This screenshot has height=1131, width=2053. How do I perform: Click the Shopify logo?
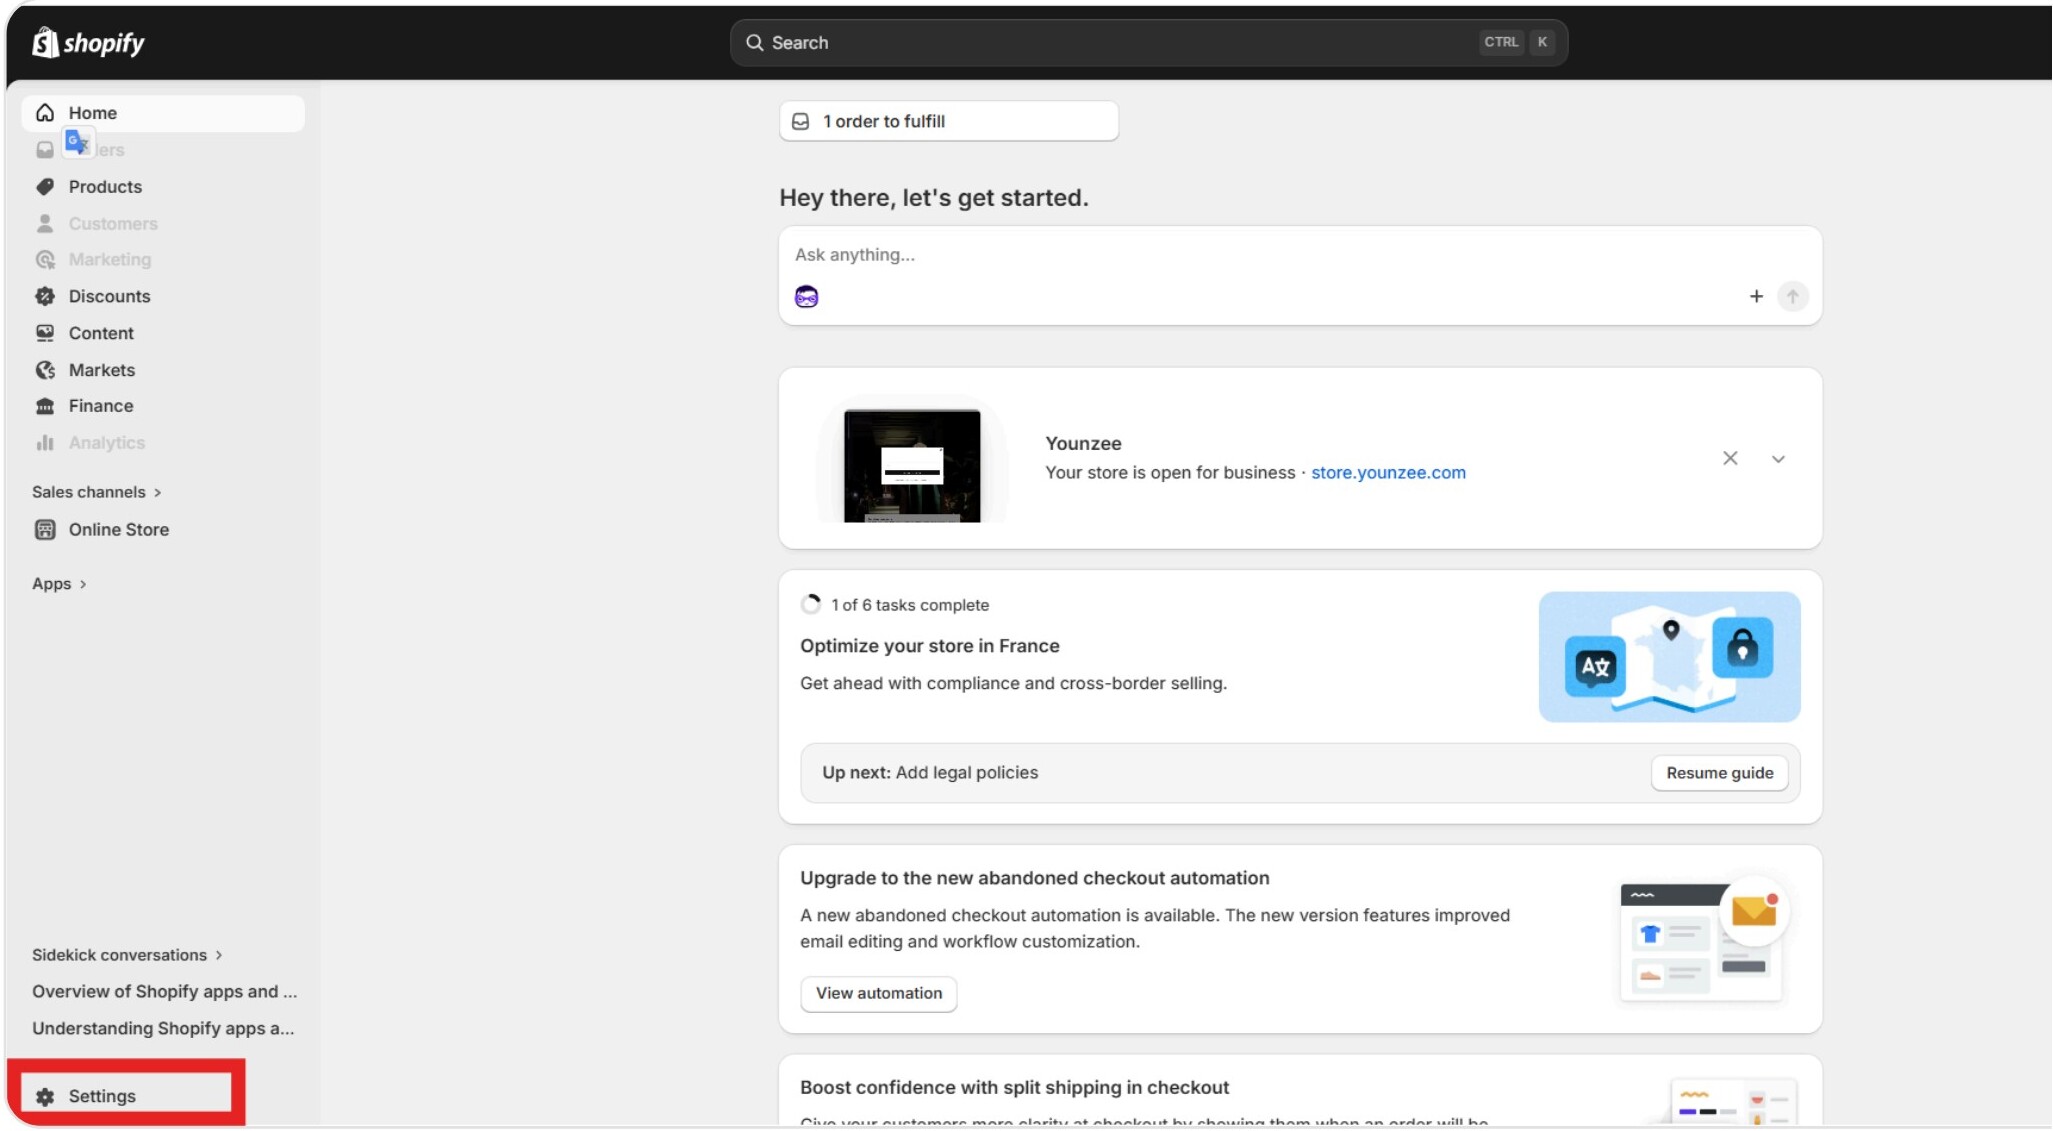(88, 43)
